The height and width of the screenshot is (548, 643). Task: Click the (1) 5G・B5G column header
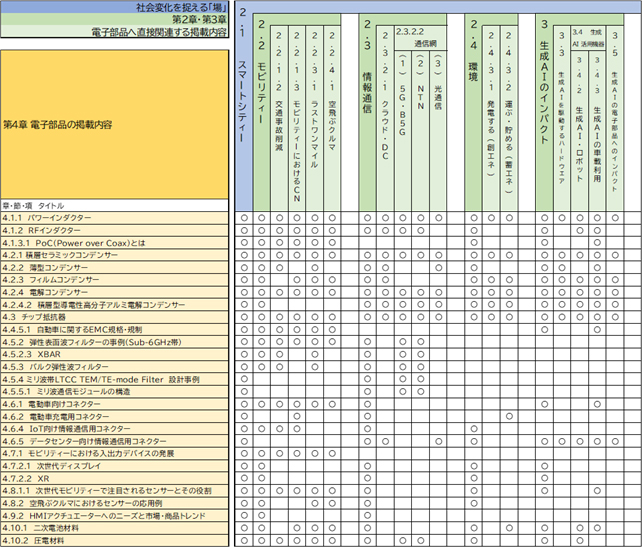(x=403, y=131)
